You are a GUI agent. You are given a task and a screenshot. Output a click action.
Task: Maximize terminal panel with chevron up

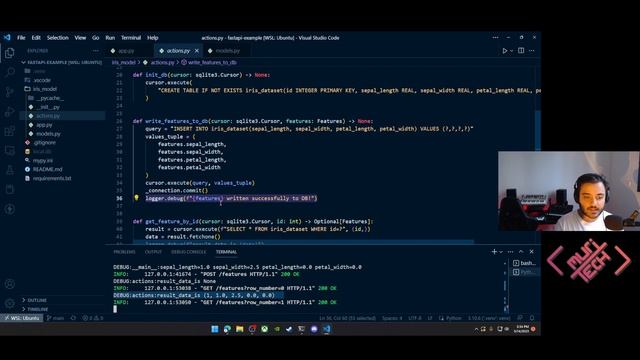[x=521, y=252]
